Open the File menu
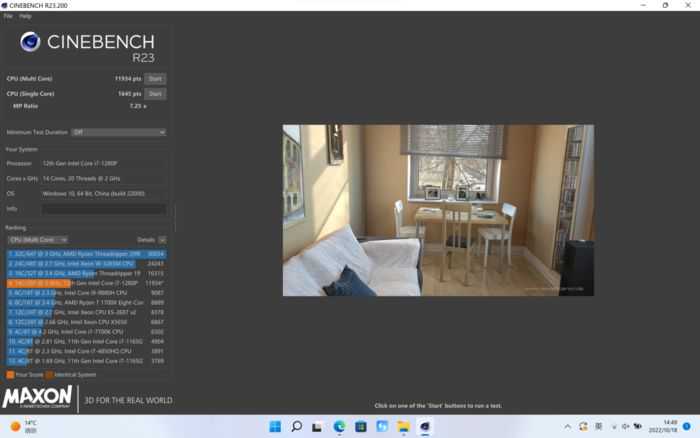 coord(8,16)
